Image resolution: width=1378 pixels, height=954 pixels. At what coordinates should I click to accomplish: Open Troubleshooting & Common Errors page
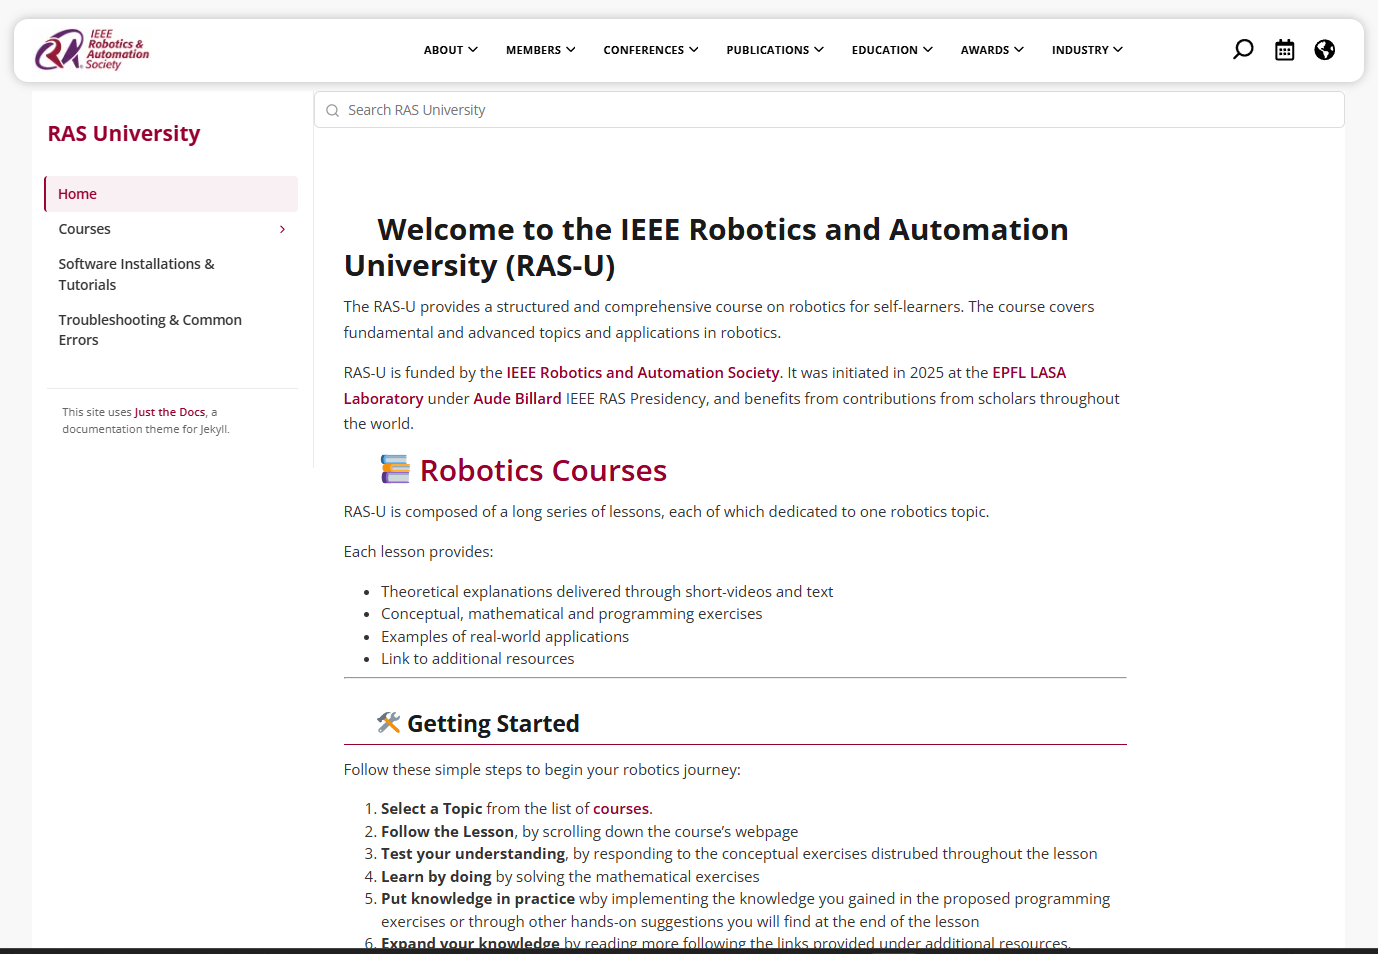150,330
